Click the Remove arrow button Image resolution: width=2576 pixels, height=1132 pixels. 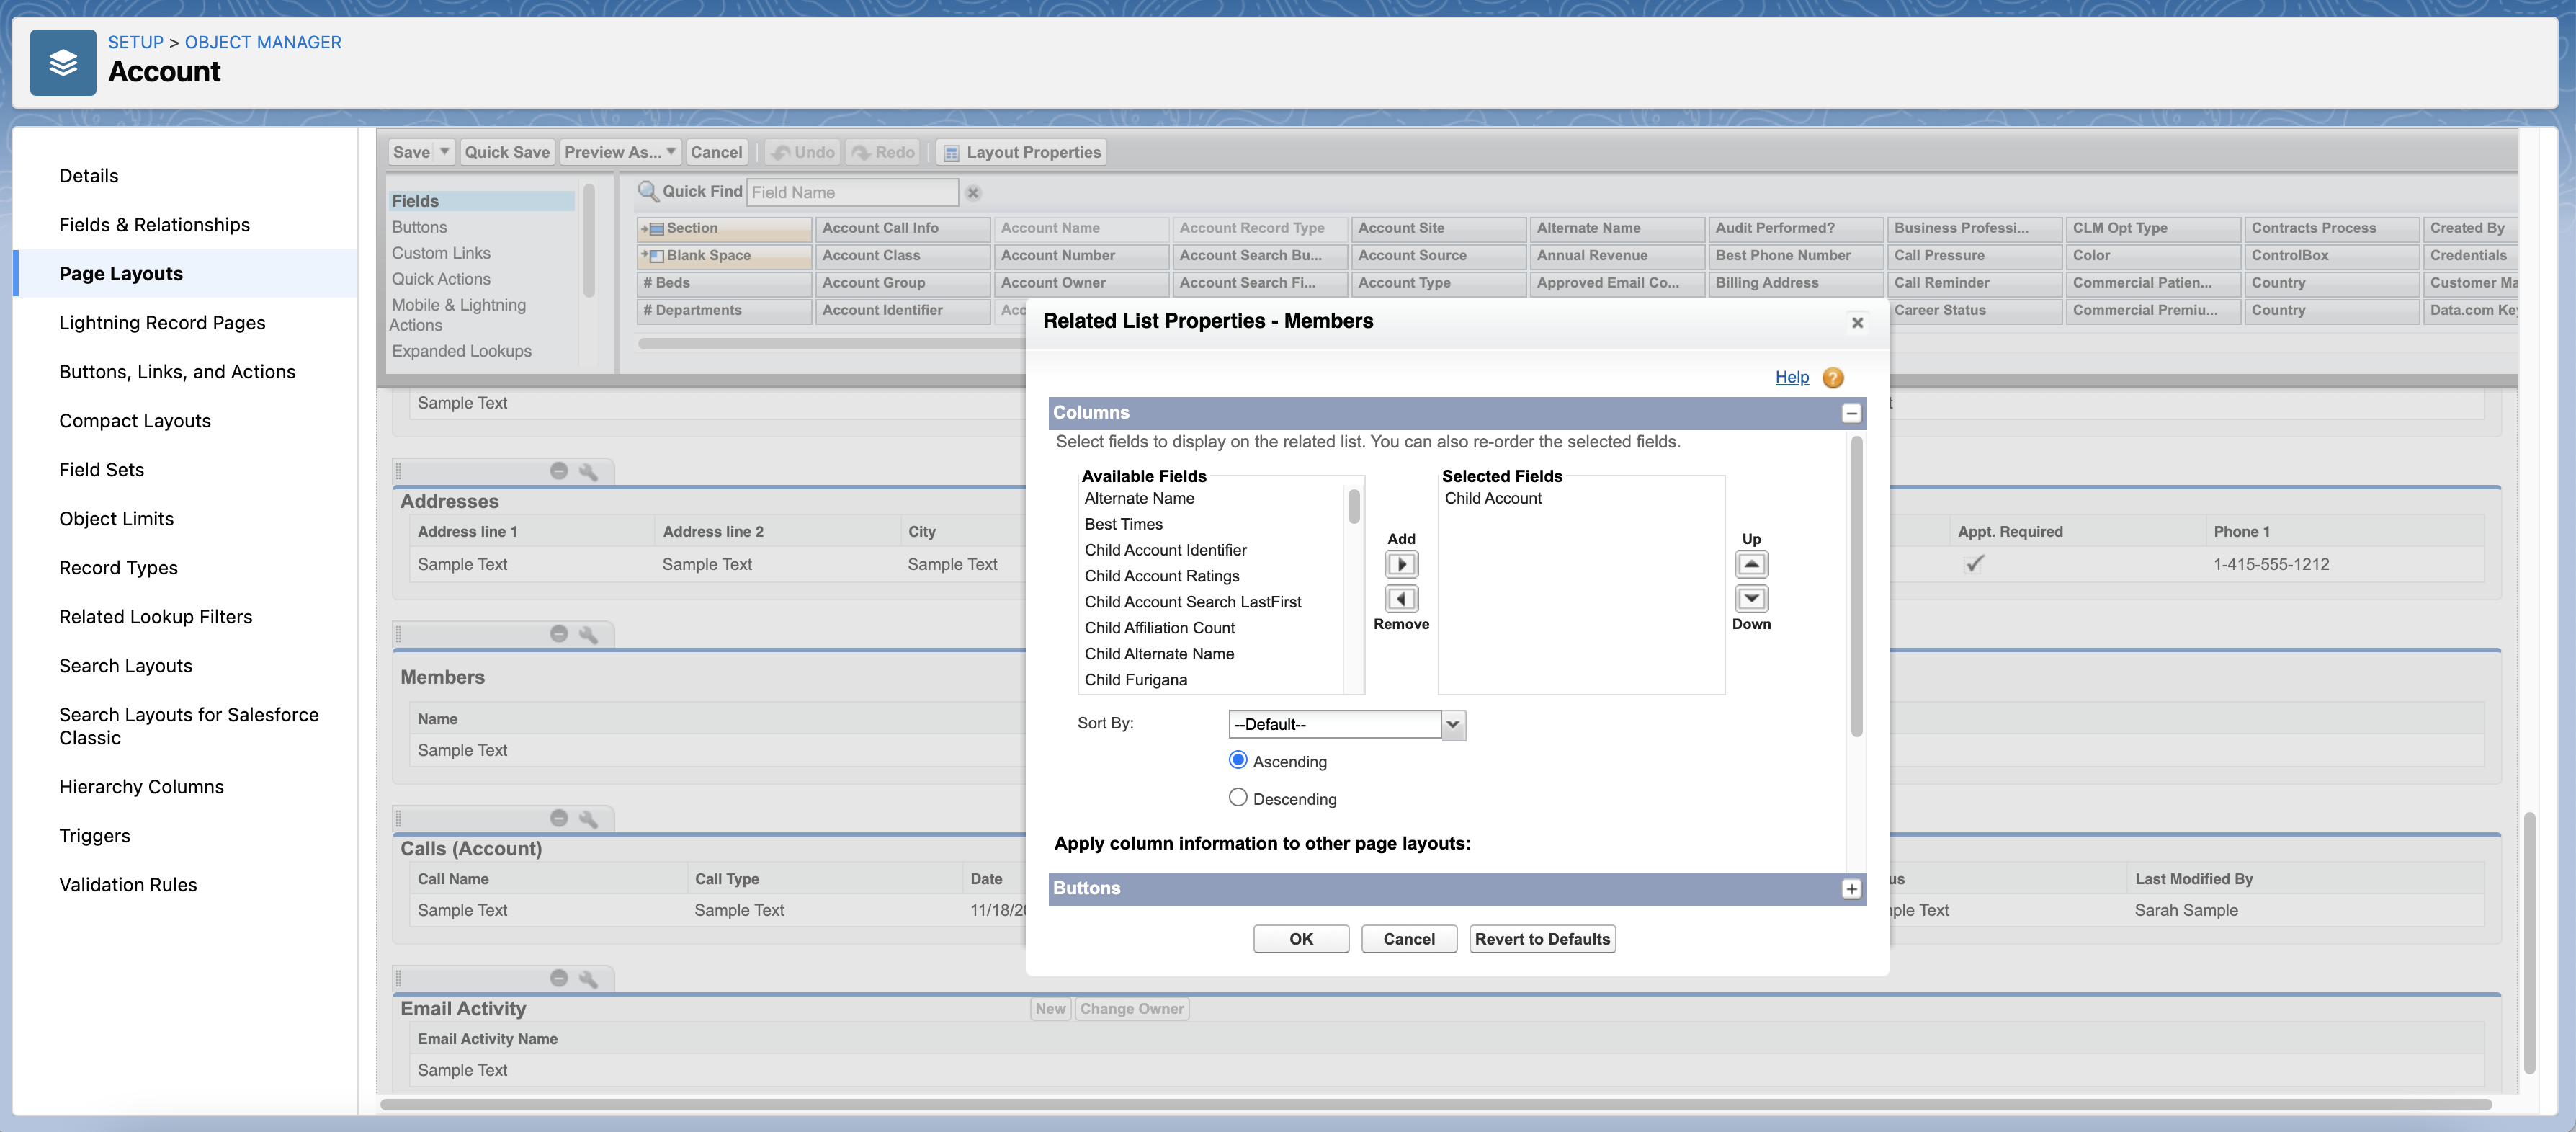pos(1401,599)
